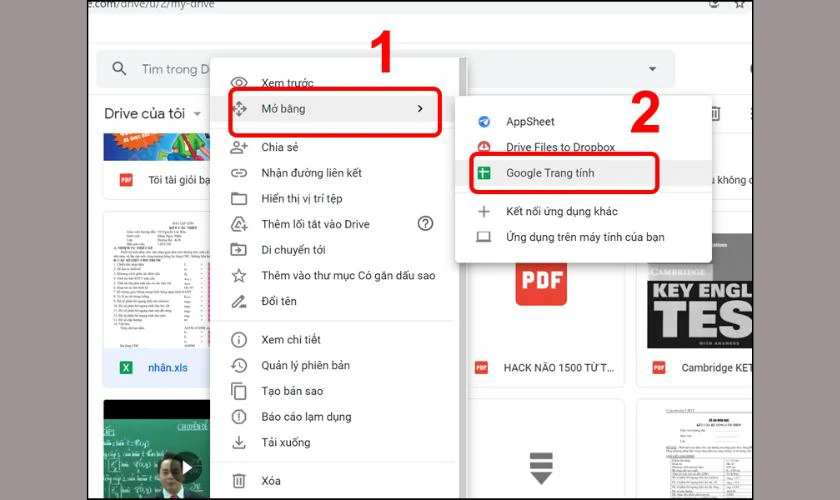The width and height of the screenshot is (840, 500).
Task: Click the Drive shortcut icon
Action: tap(239, 224)
